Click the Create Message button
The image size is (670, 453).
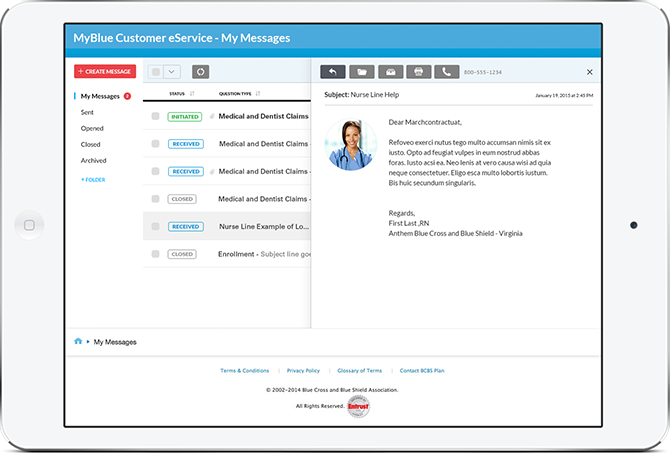pos(105,71)
